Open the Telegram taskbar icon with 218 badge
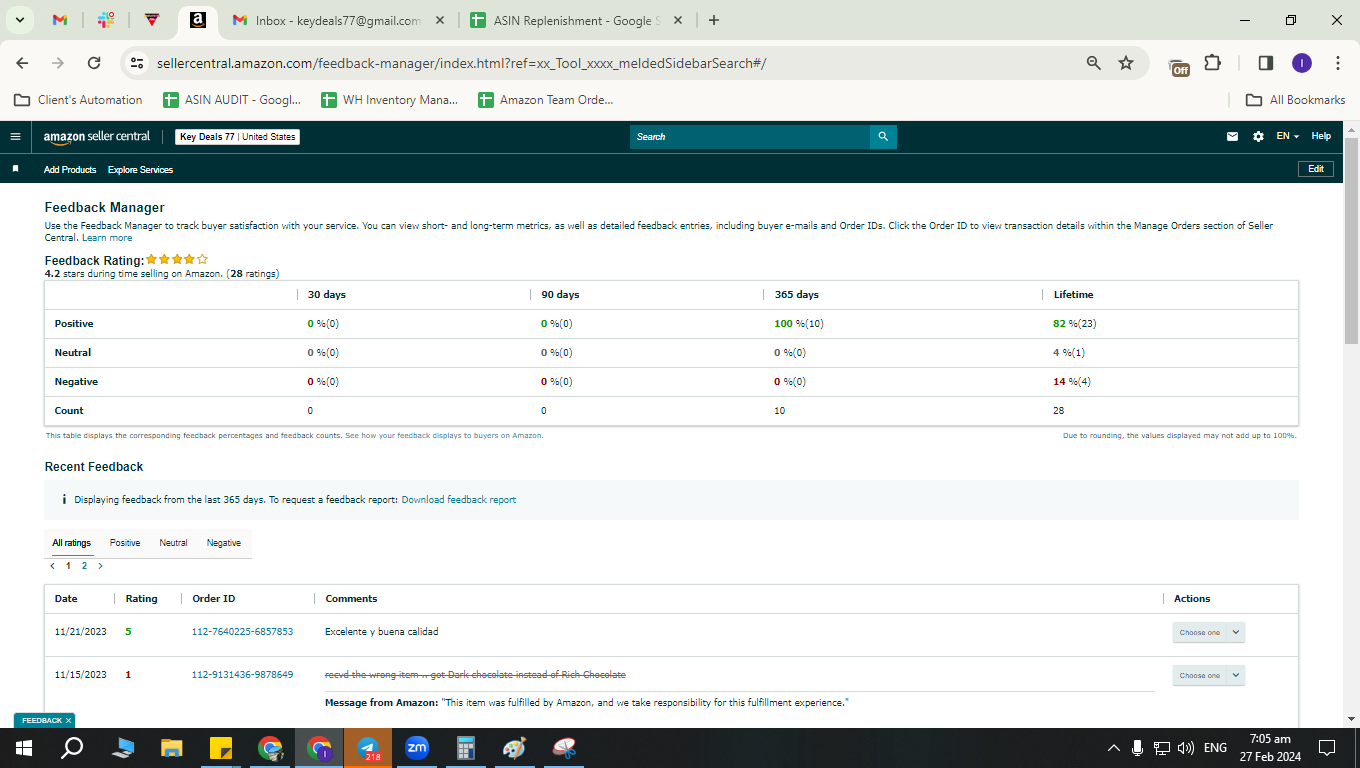Image resolution: width=1360 pixels, height=768 pixels. pyautogui.click(x=368, y=748)
